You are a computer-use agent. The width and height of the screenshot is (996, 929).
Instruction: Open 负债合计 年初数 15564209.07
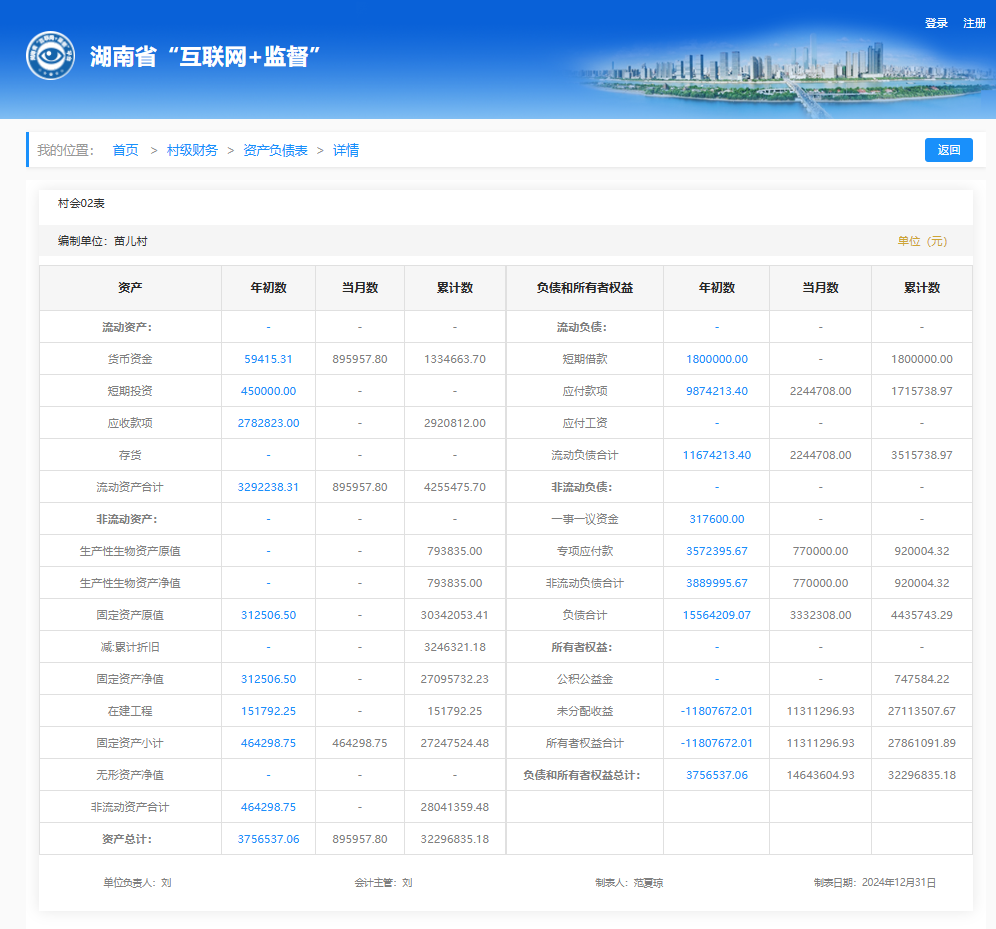[717, 615]
